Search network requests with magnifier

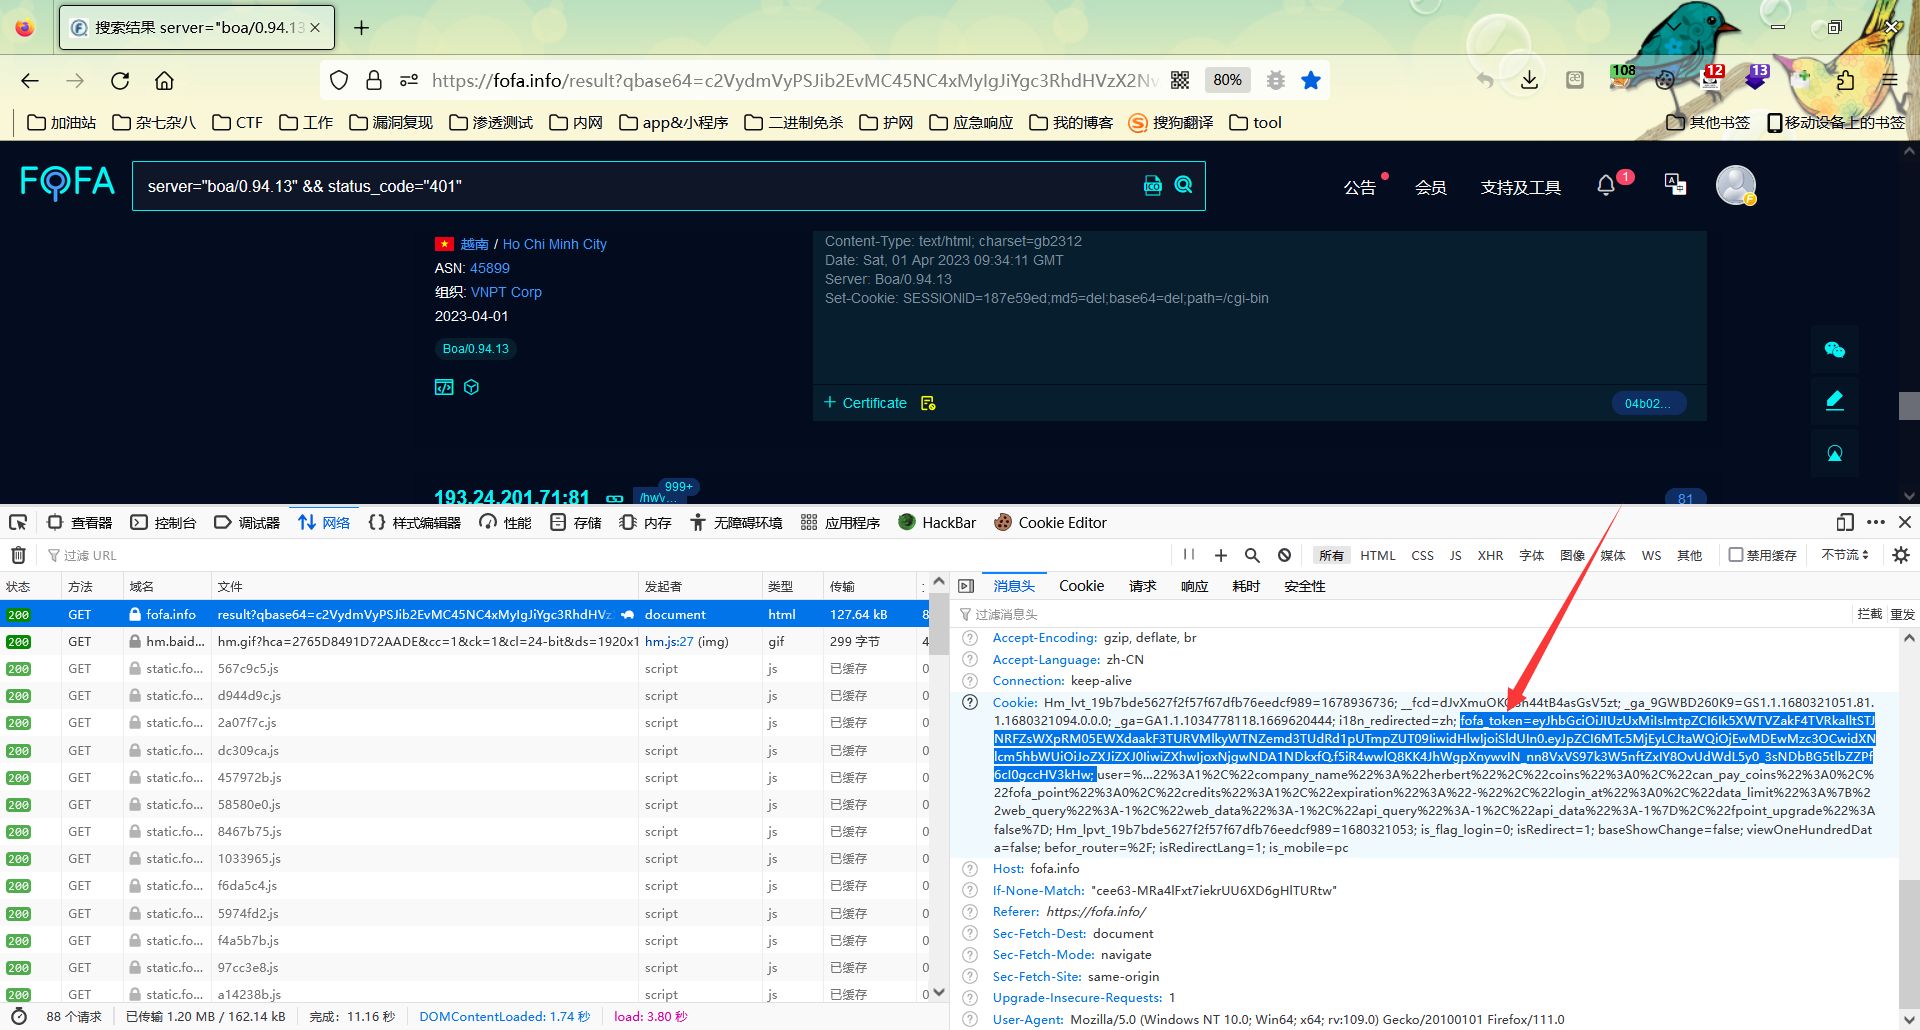[1252, 555]
